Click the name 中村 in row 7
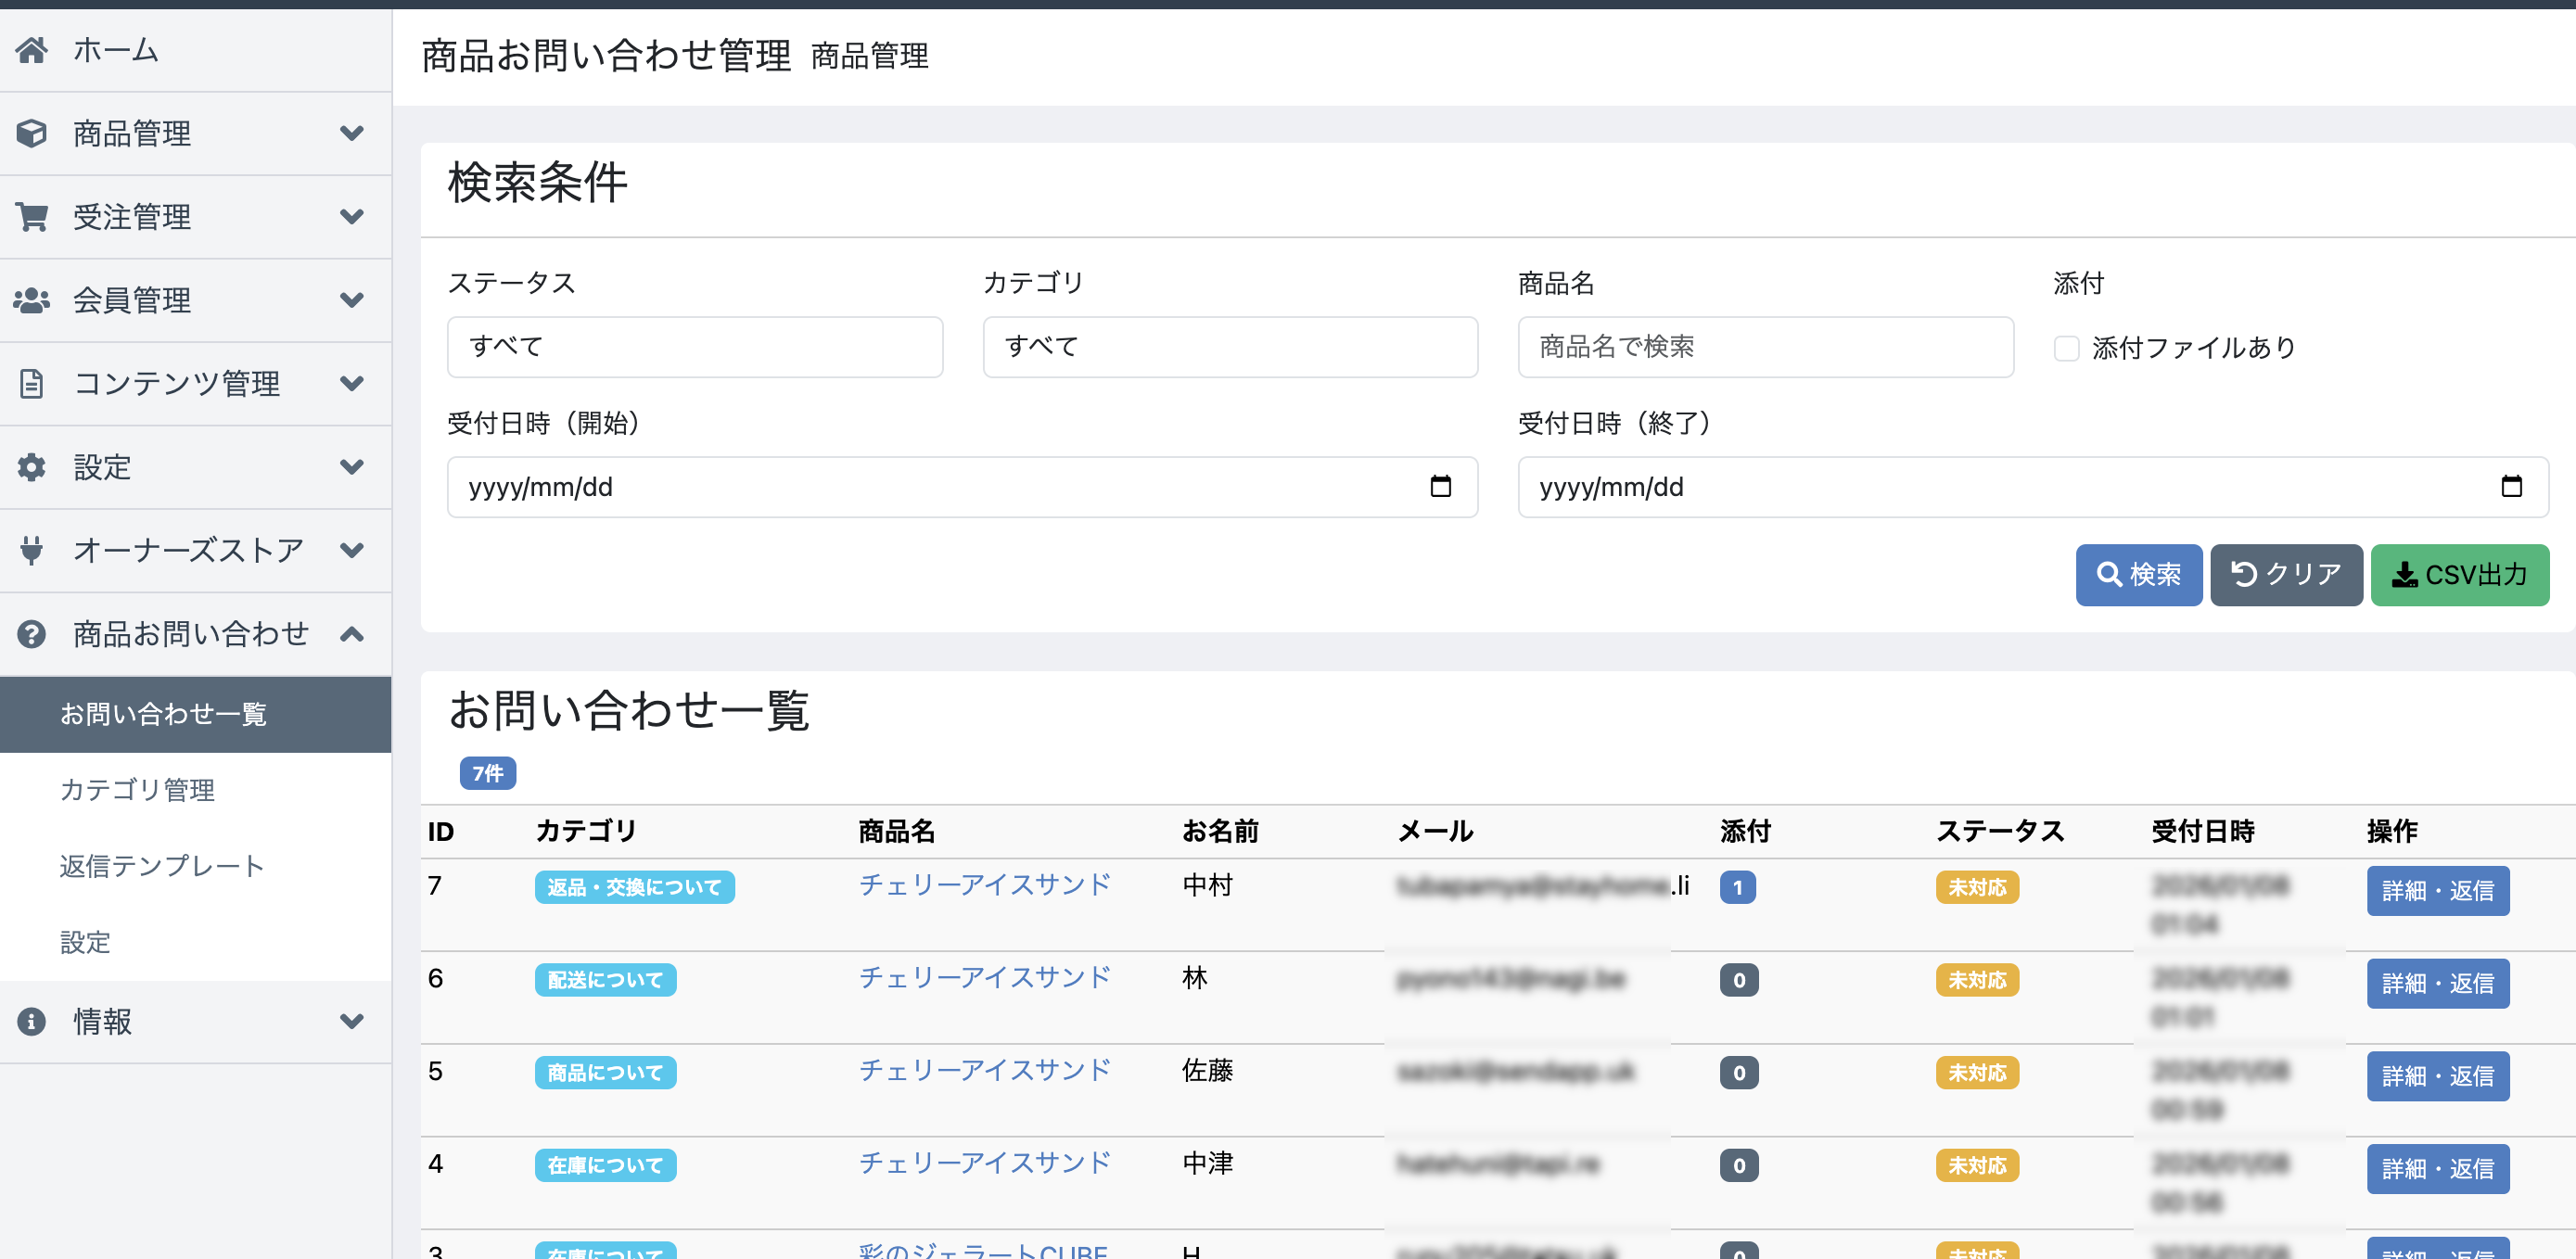The image size is (2576, 1259). 1207,885
